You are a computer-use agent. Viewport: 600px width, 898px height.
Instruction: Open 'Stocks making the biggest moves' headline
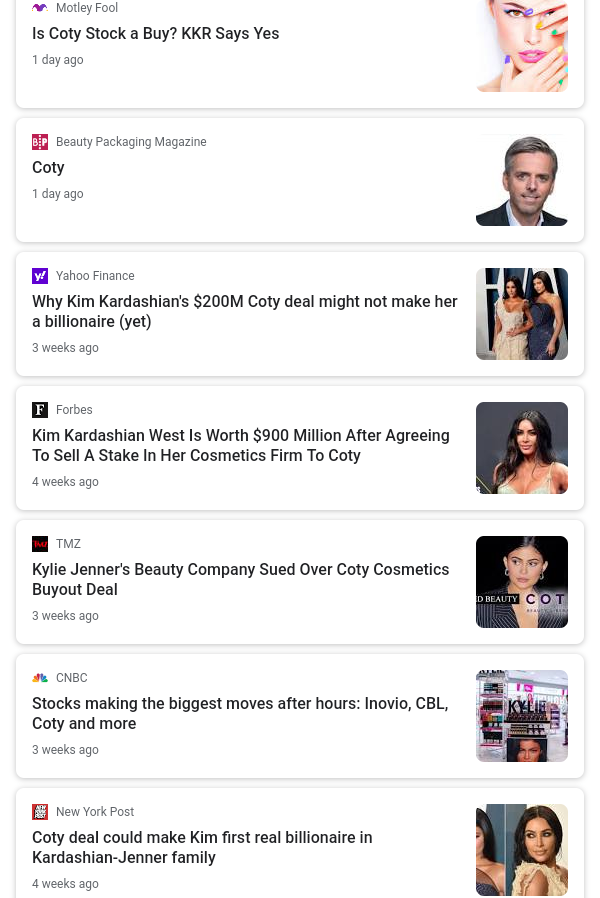tap(240, 713)
